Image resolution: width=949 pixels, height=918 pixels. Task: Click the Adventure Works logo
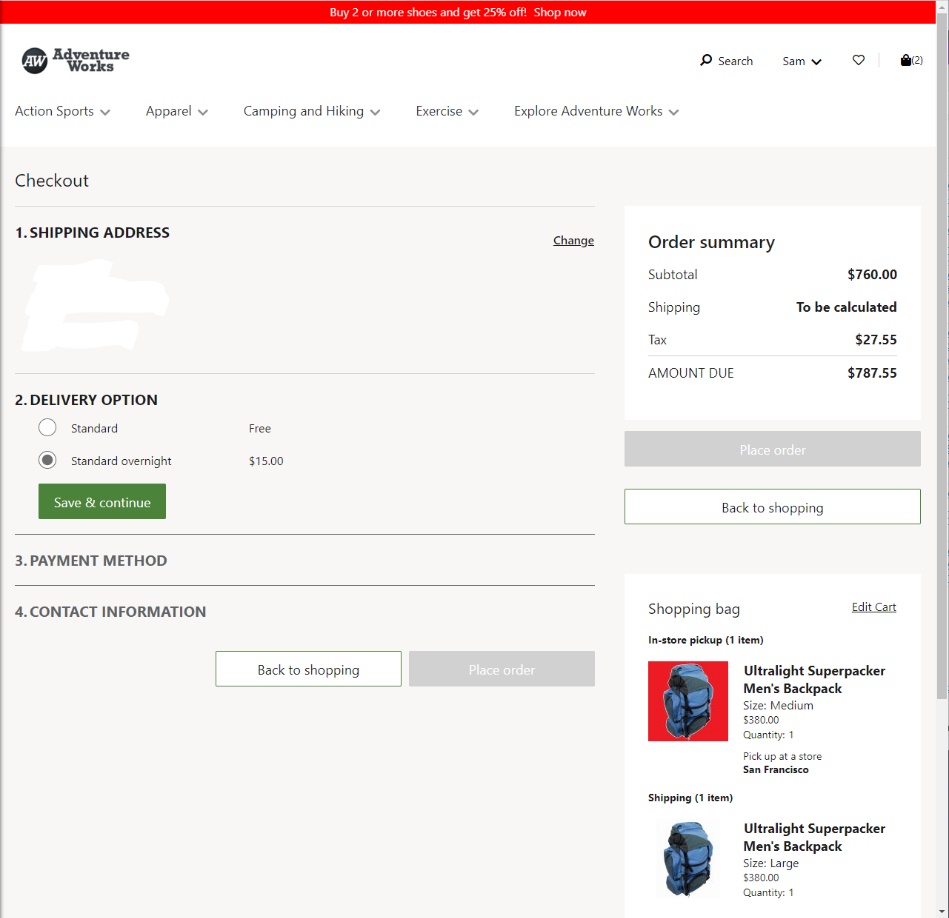pos(75,61)
